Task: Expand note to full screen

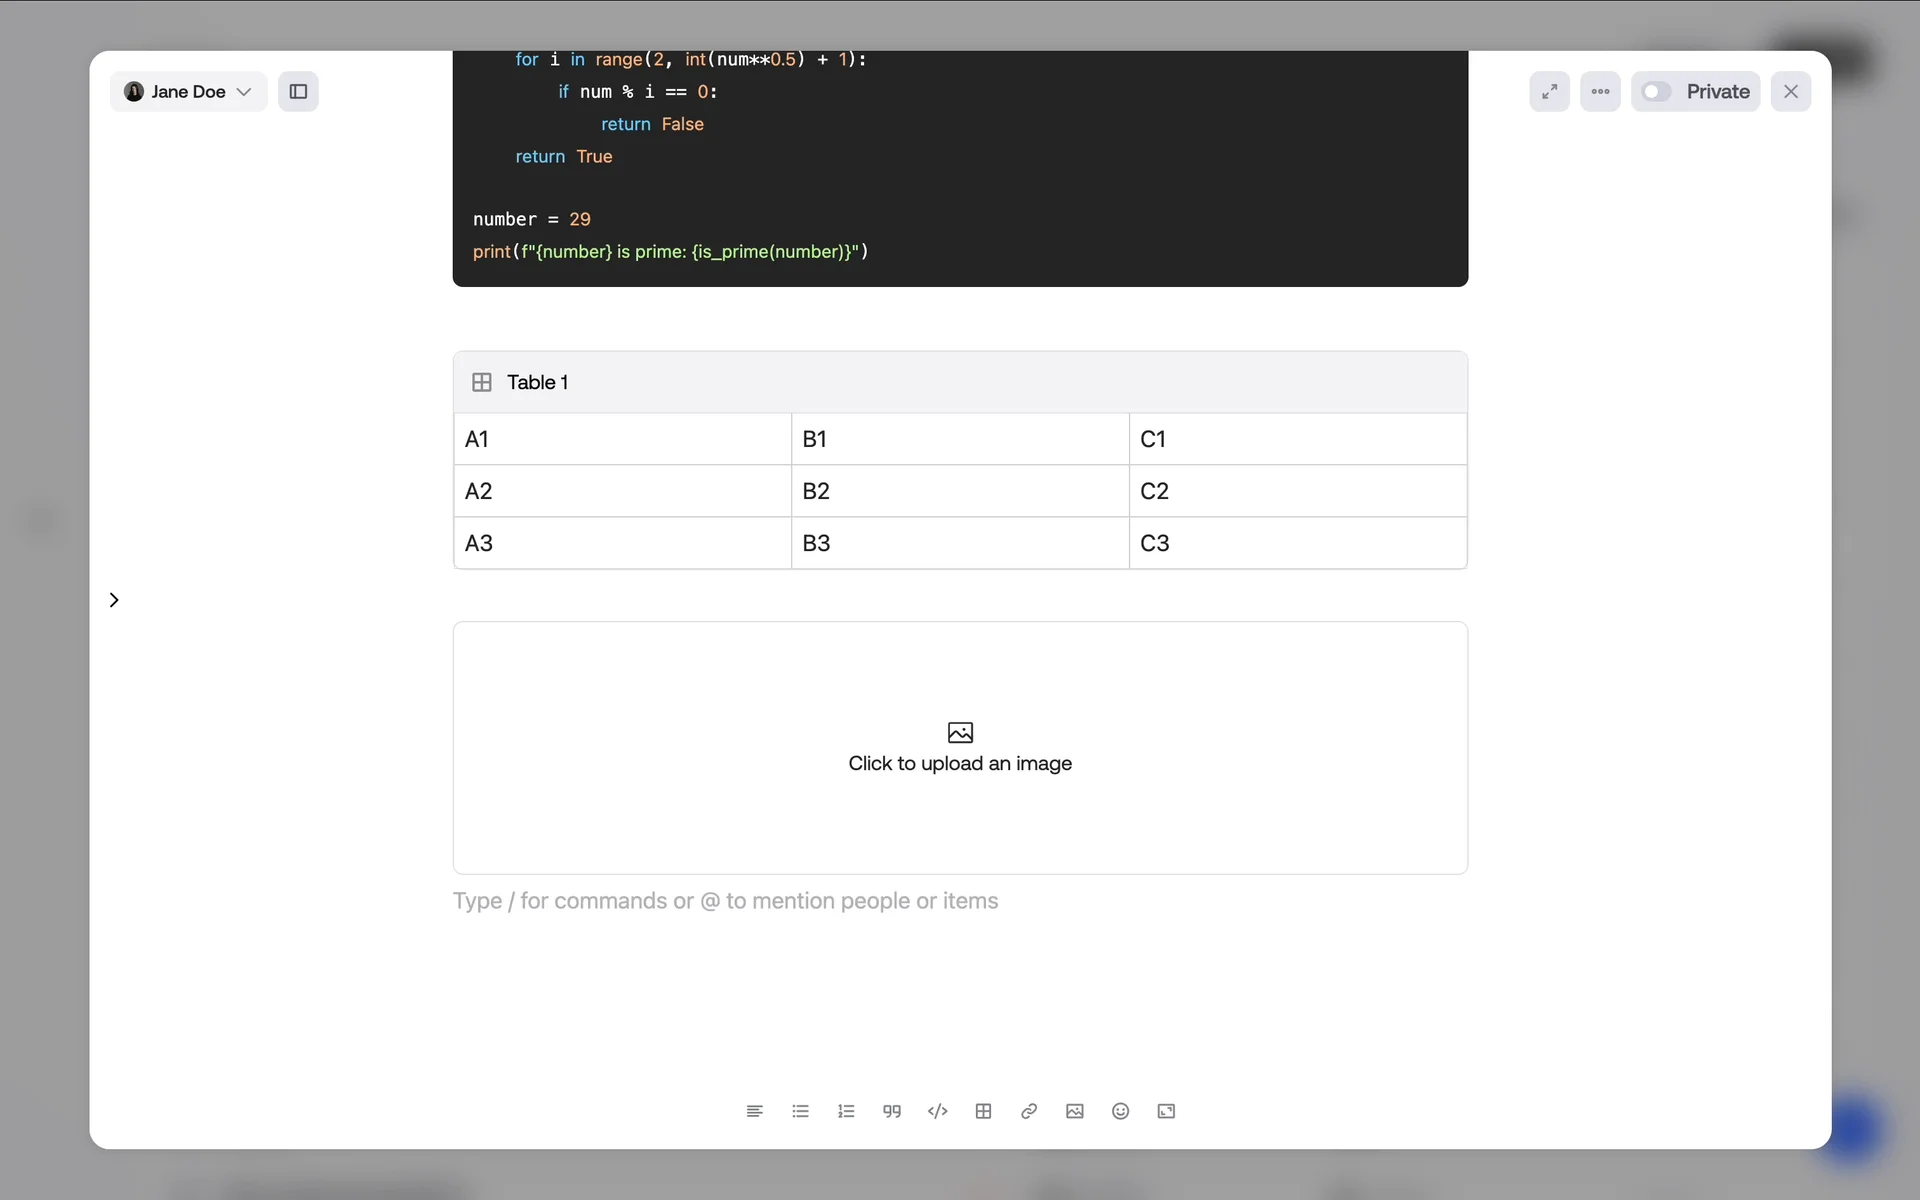Action: point(1549,92)
